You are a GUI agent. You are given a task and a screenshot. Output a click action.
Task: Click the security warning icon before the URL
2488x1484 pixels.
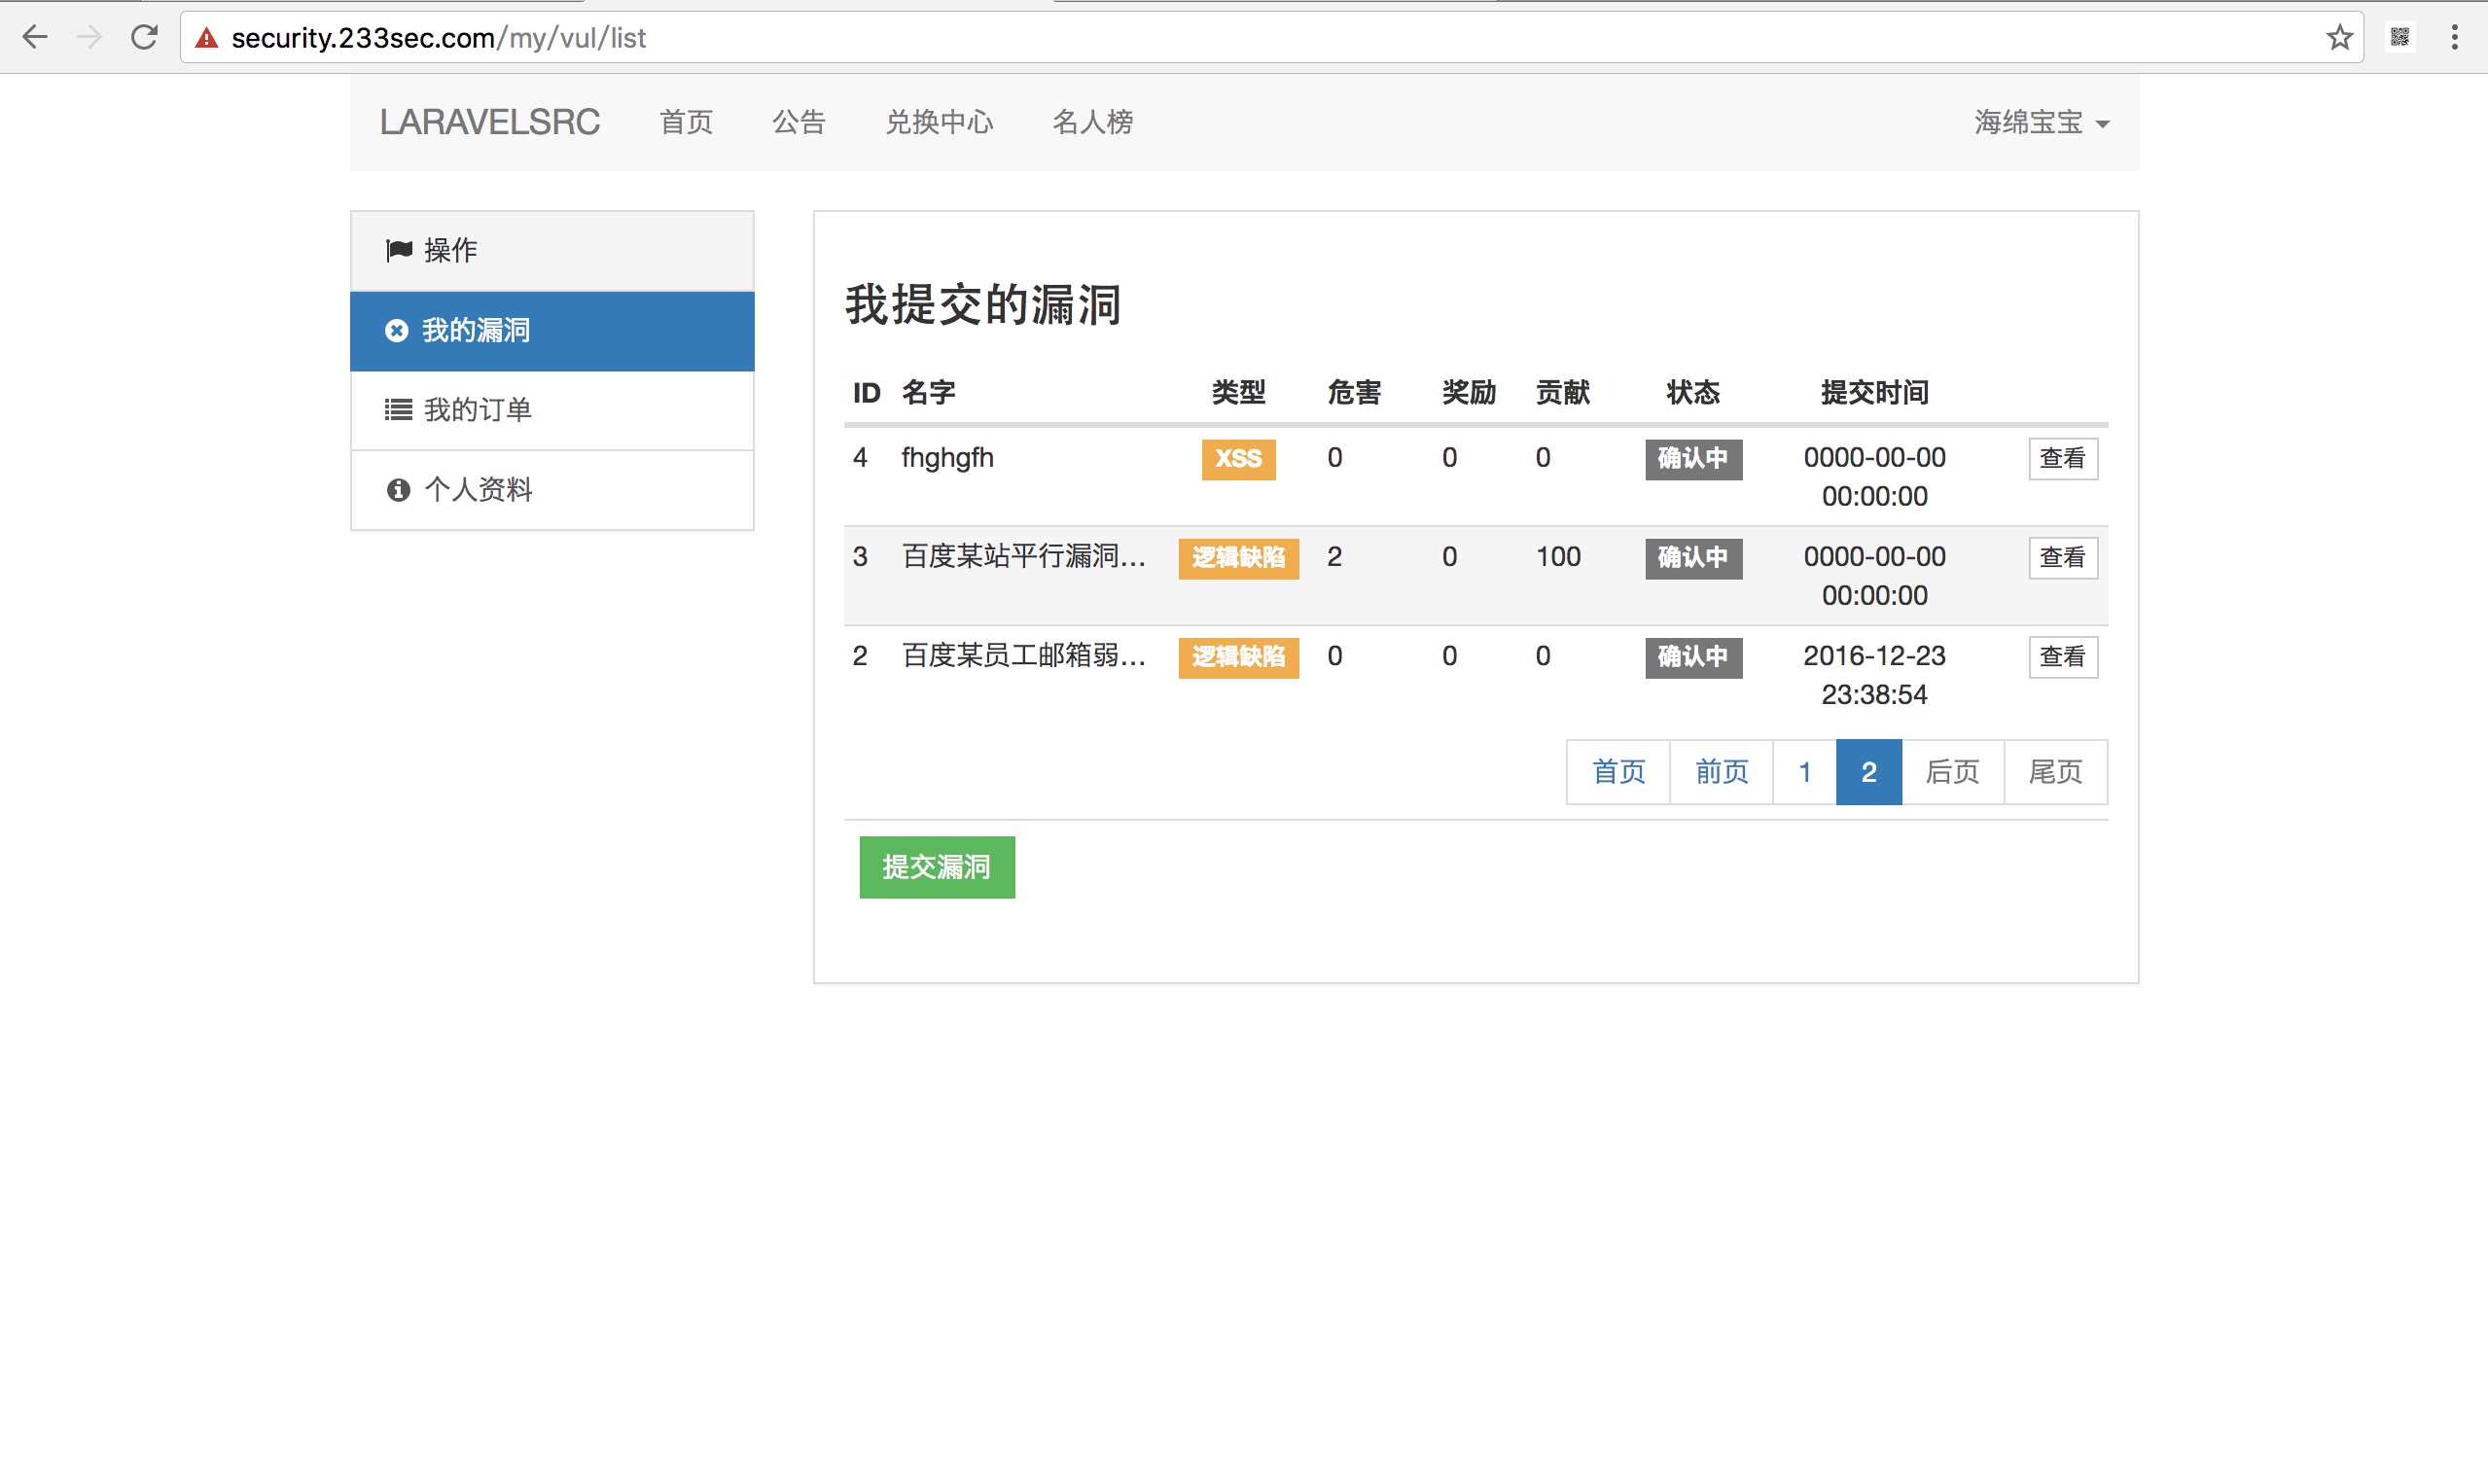click(206, 37)
